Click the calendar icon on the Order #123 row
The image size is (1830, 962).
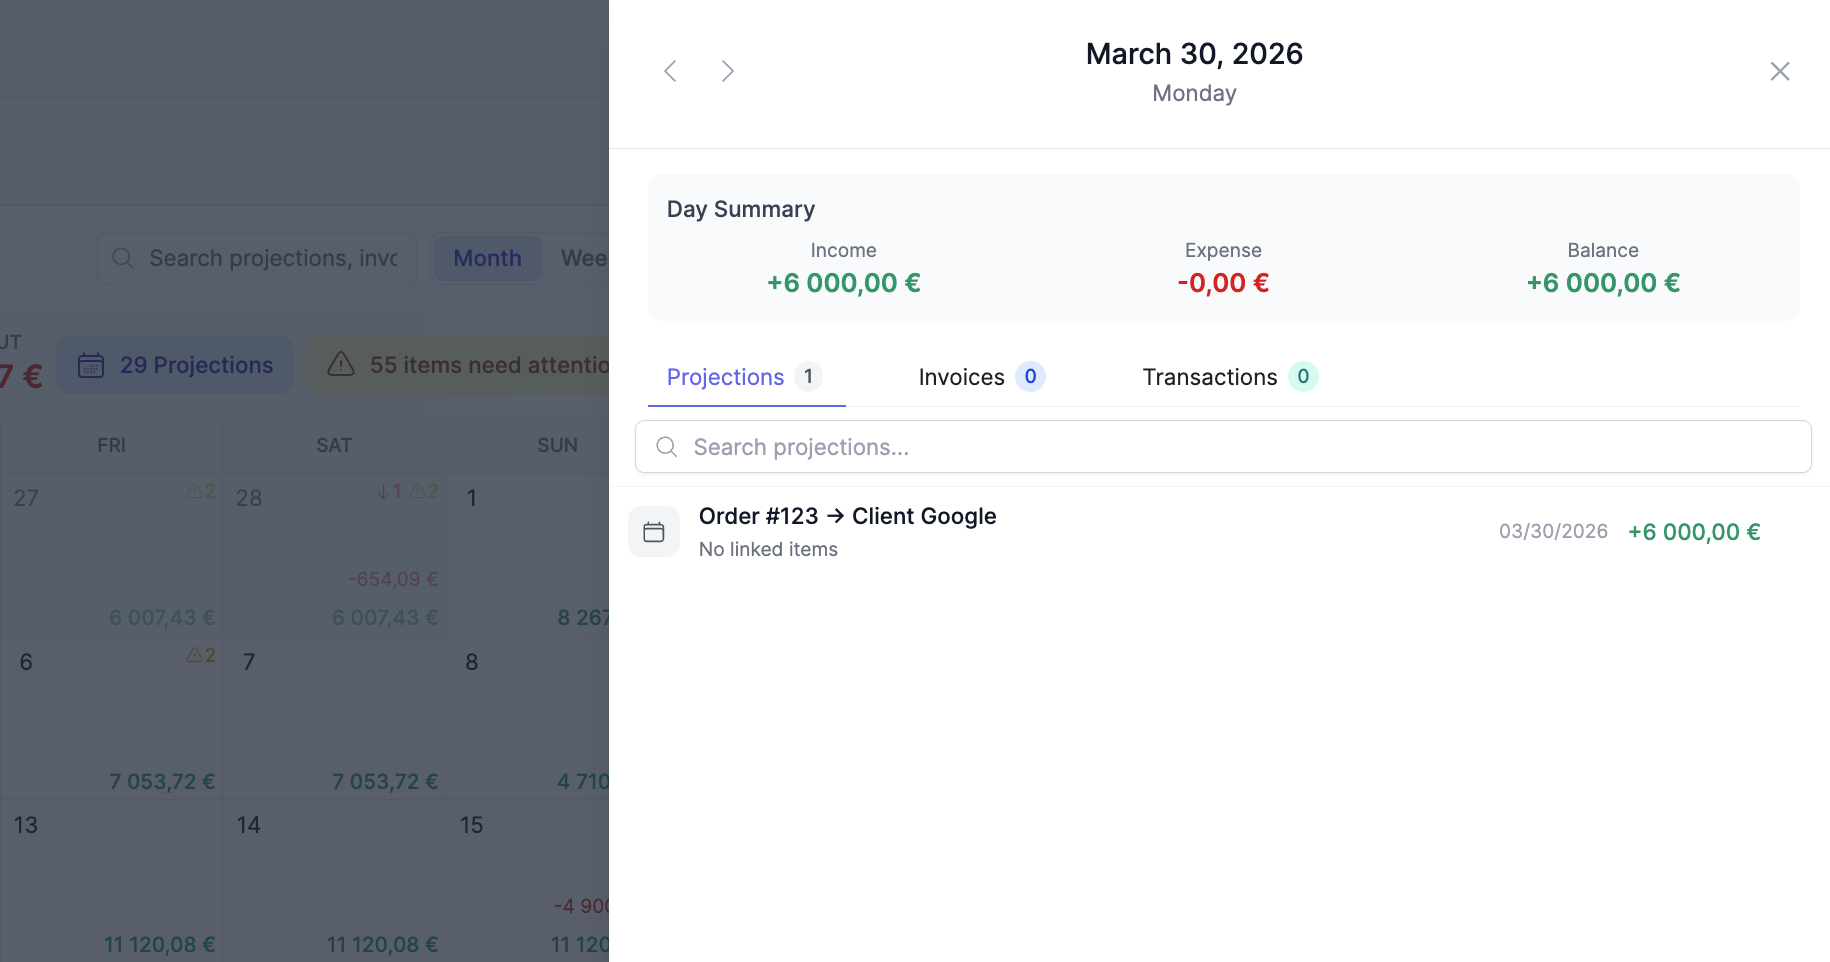tap(654, 531)
